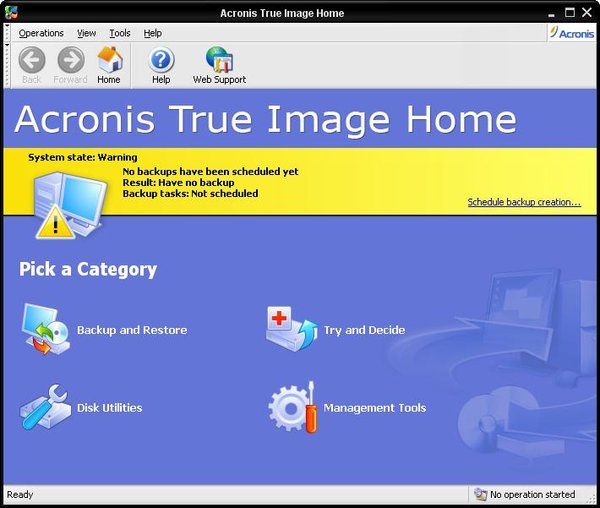Open Help with the question mark icon

click(161, 60)
